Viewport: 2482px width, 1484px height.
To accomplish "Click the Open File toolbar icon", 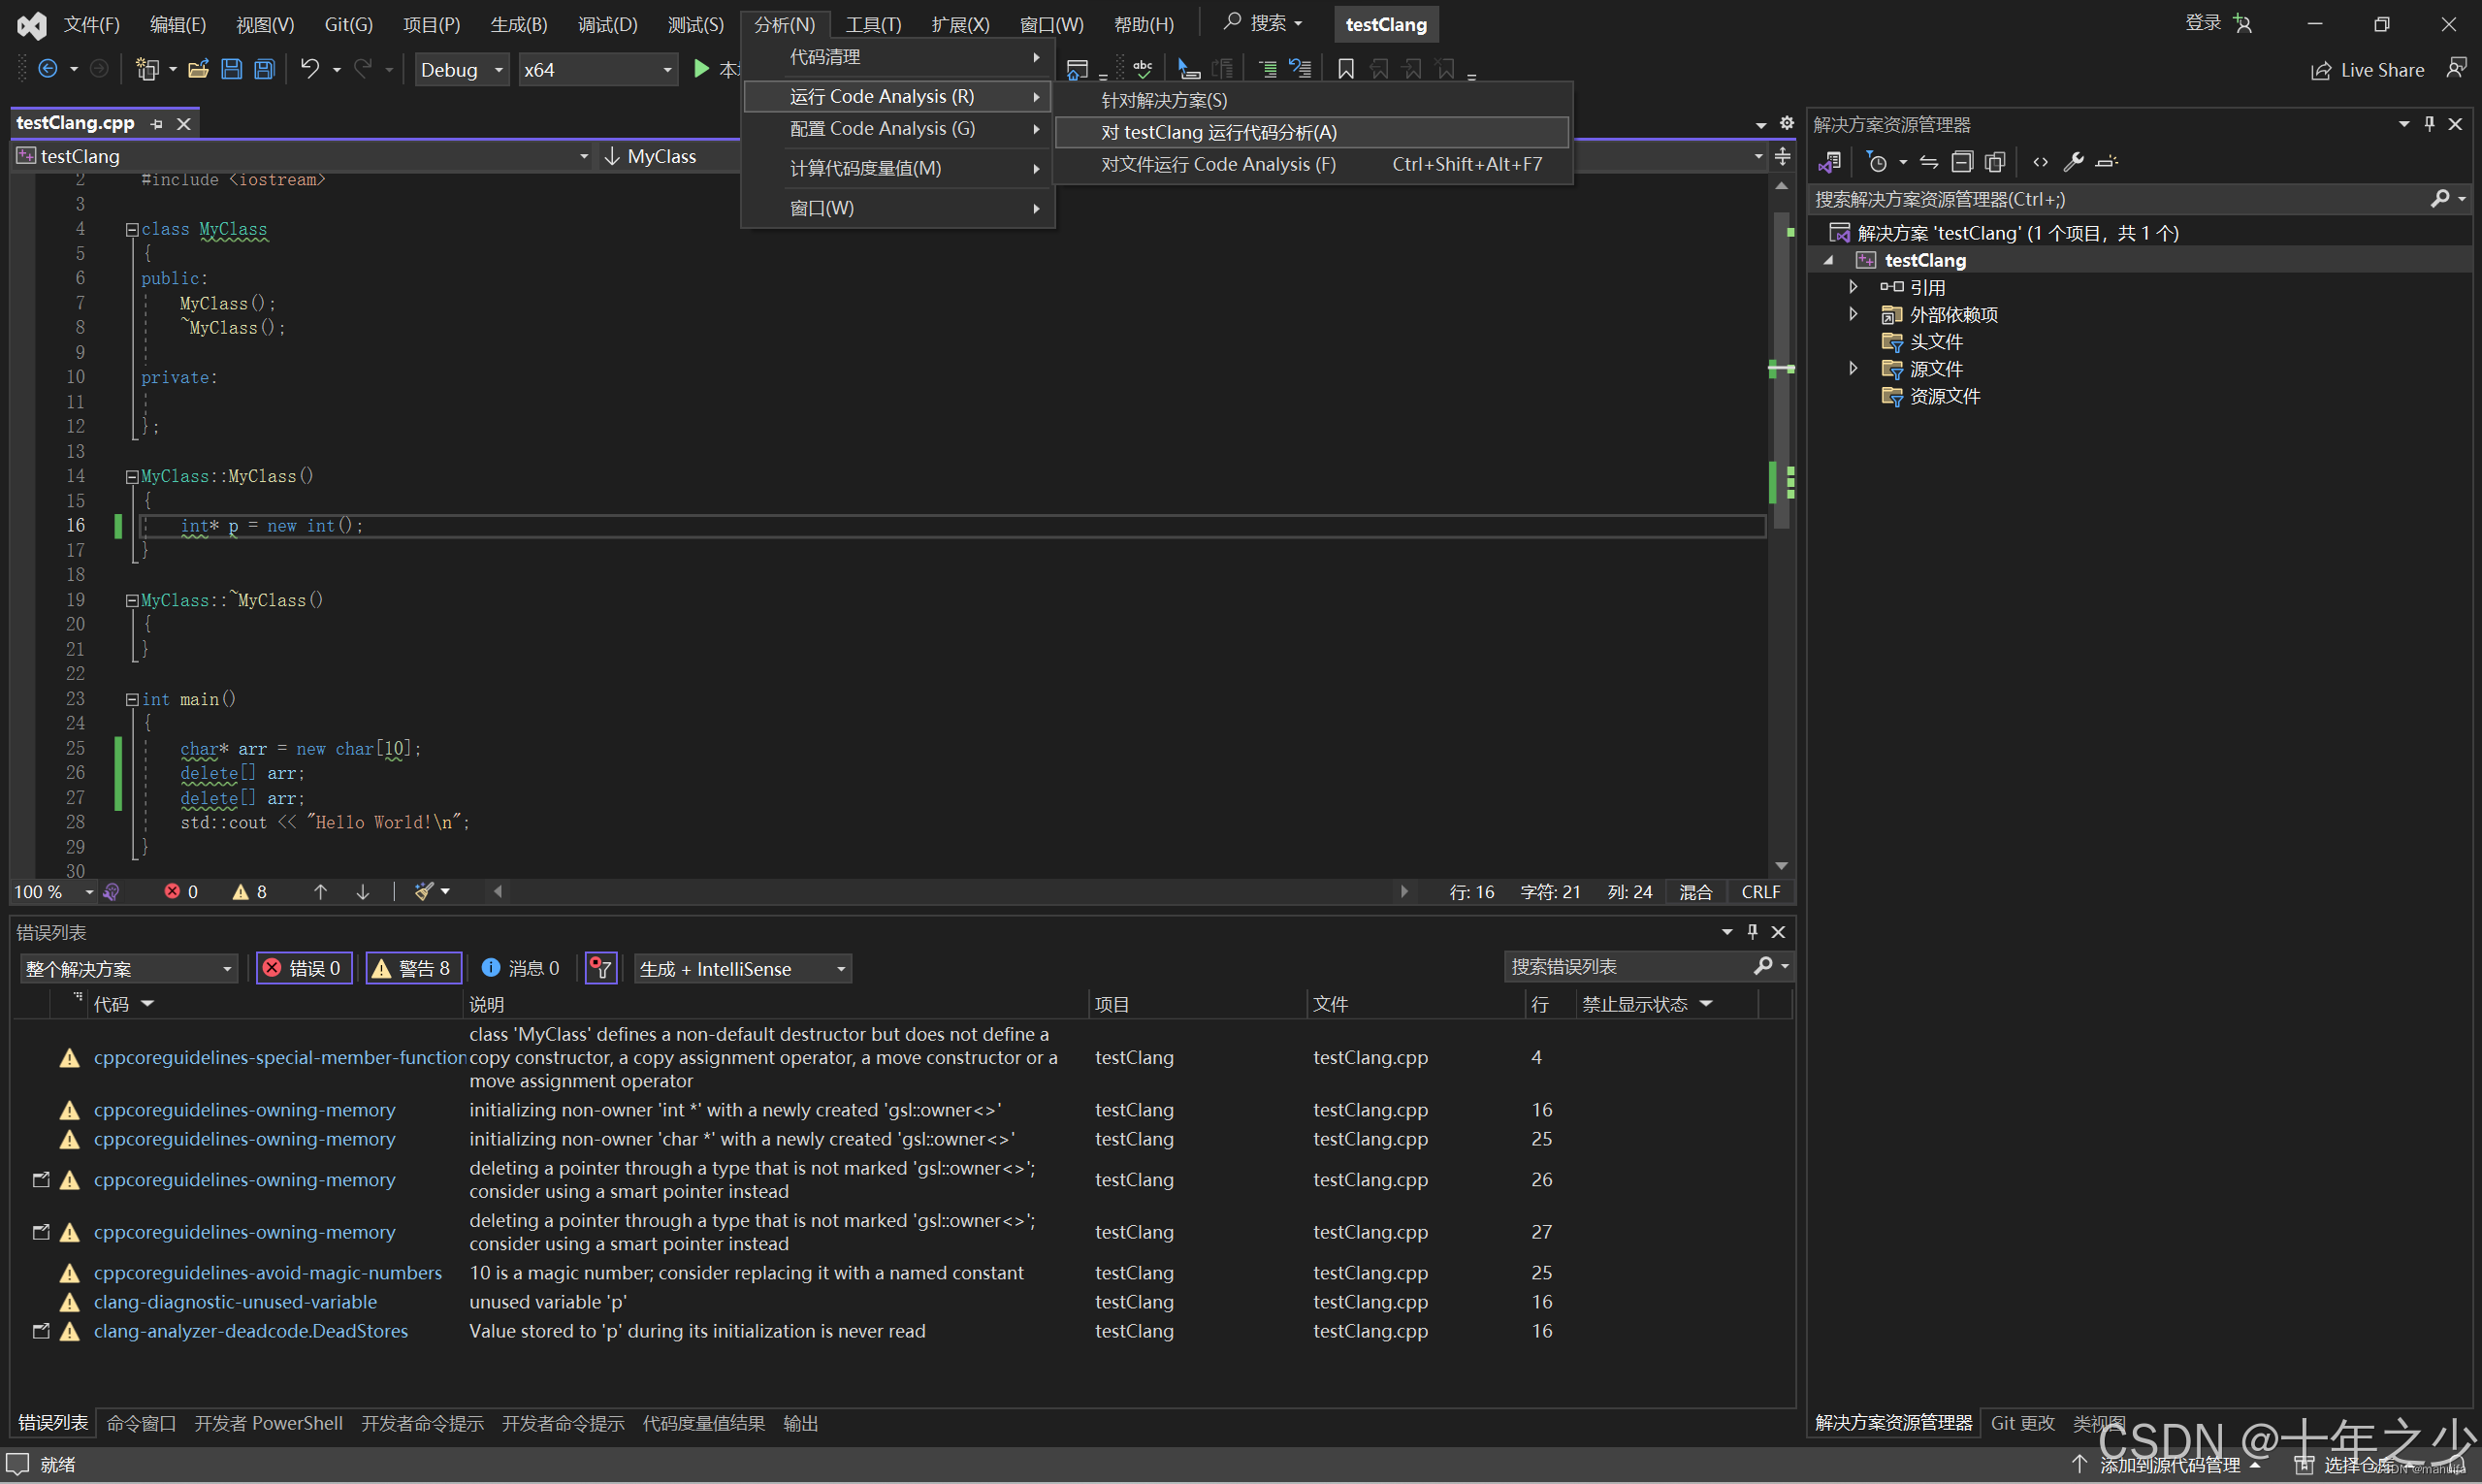I will pyautogui.click(x=198, y=69).
